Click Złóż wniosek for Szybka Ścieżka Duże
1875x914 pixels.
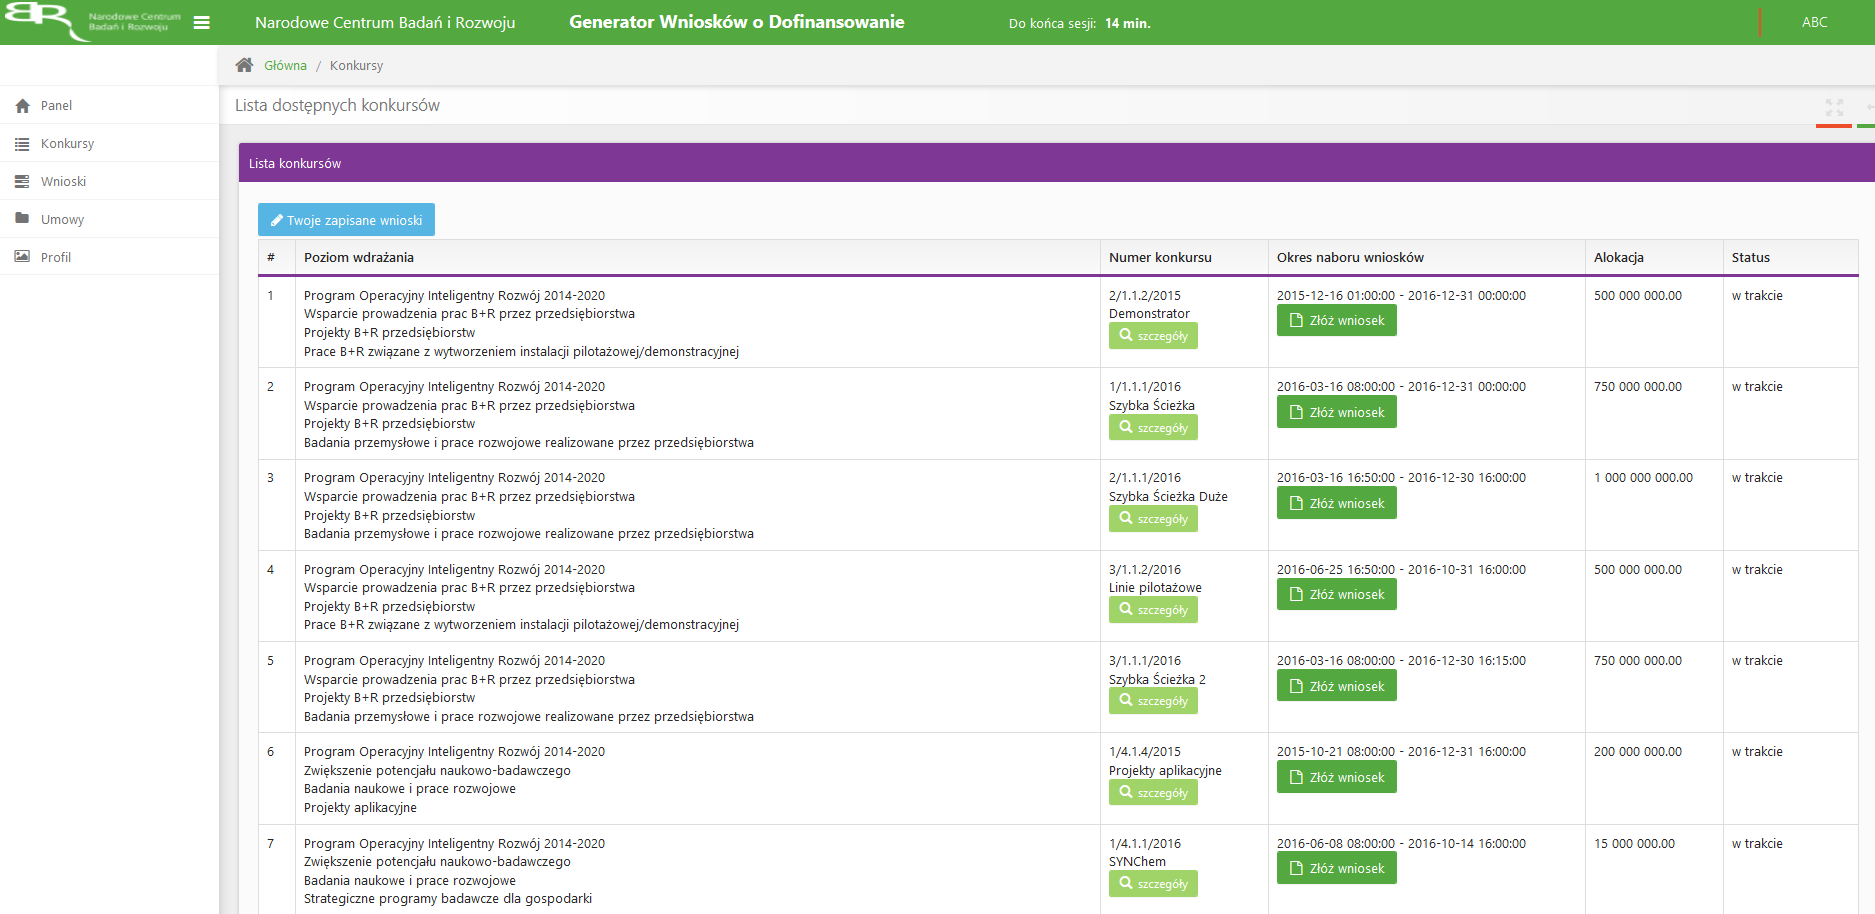click(1337, 503)
